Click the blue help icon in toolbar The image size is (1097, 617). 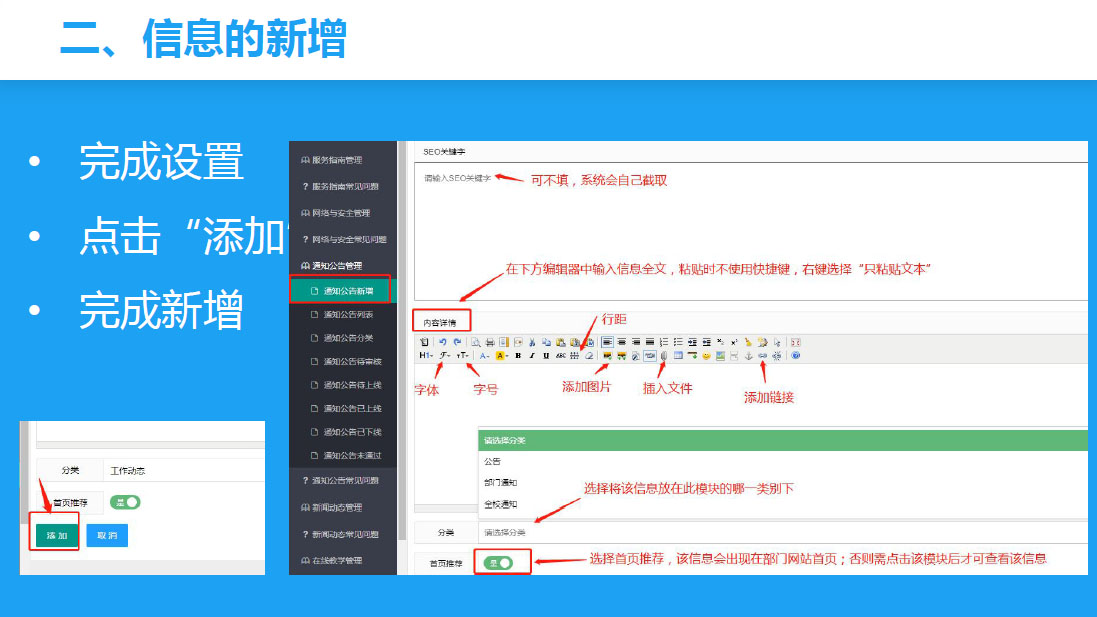795,355
